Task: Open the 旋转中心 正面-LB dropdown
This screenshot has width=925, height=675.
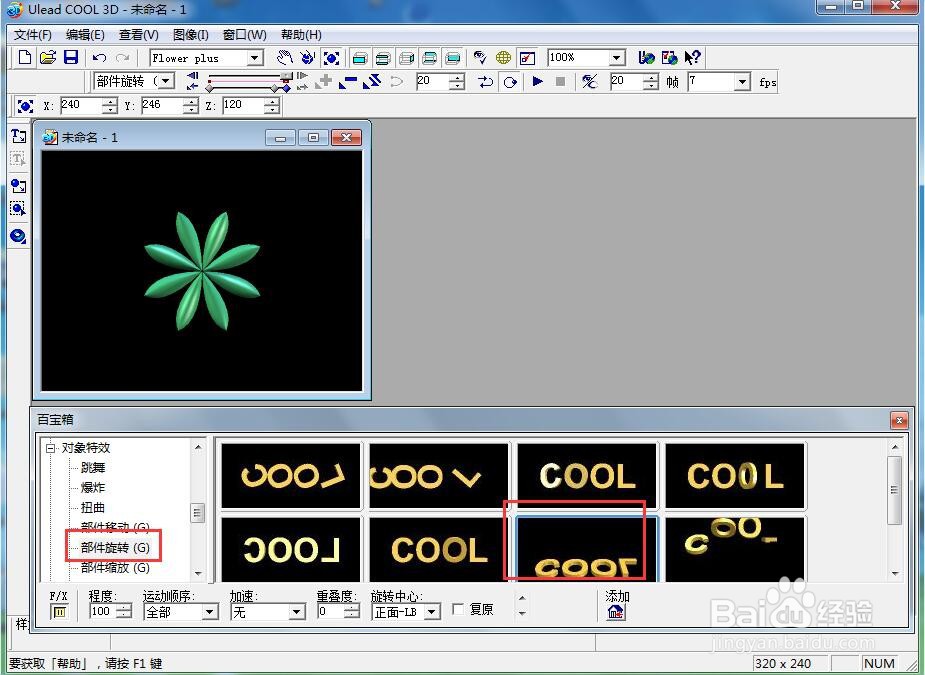Action: (x=432, y=612)
